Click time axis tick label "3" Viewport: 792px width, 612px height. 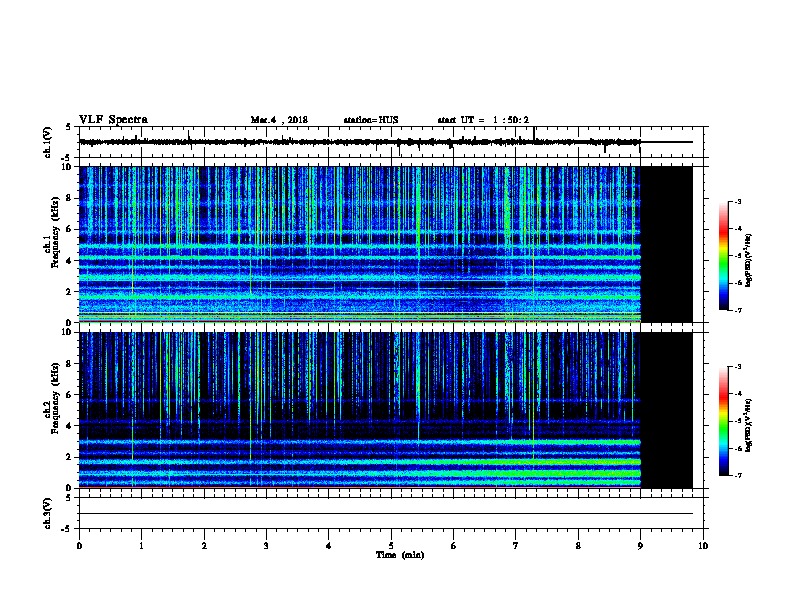(x=266, y=546)
